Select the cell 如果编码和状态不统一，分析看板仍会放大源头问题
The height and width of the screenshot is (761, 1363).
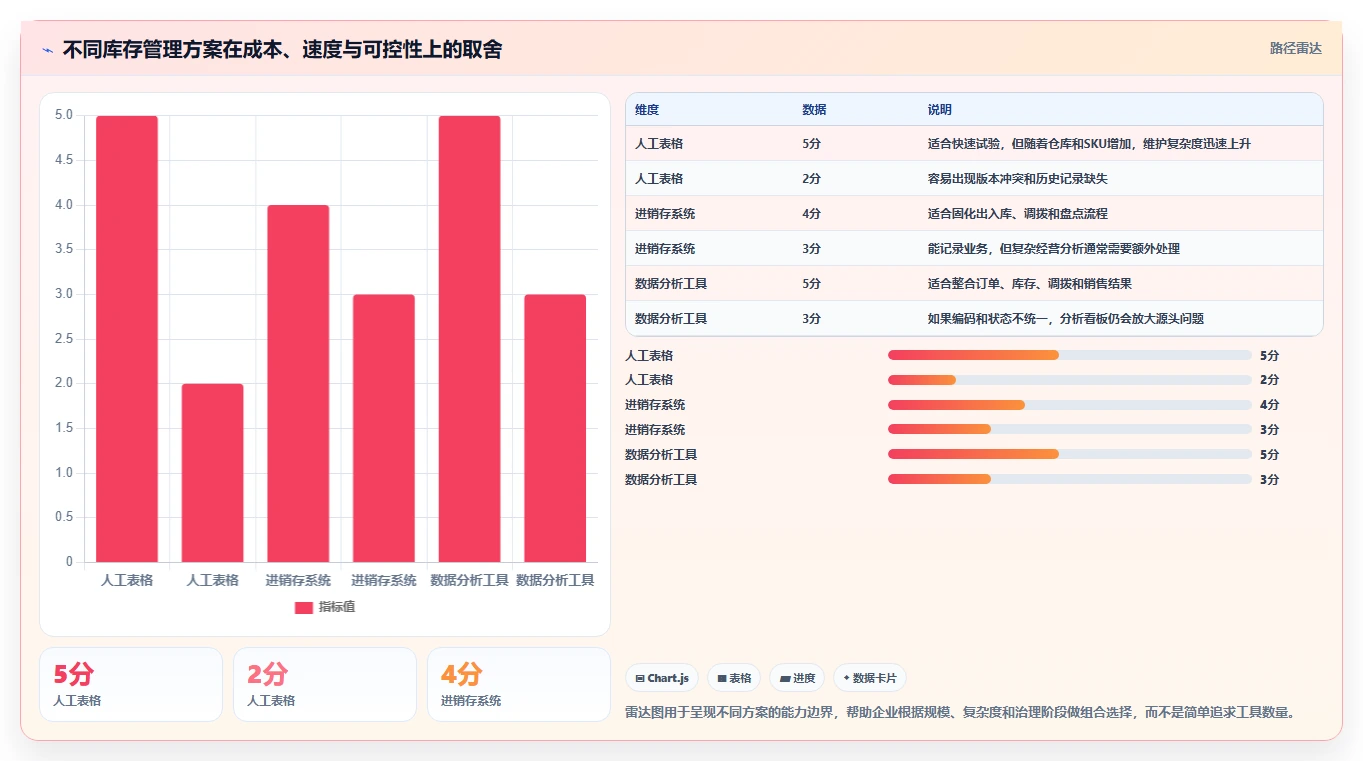click(1066, 319)
